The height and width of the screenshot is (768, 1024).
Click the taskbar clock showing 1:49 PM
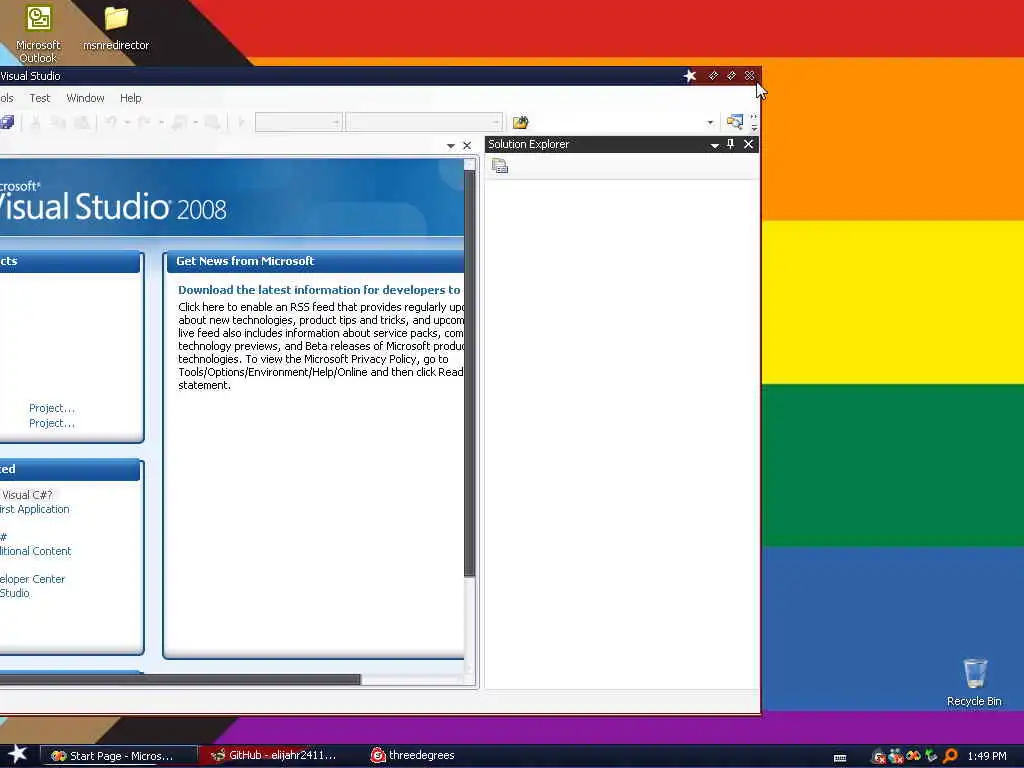pos(987,756)
